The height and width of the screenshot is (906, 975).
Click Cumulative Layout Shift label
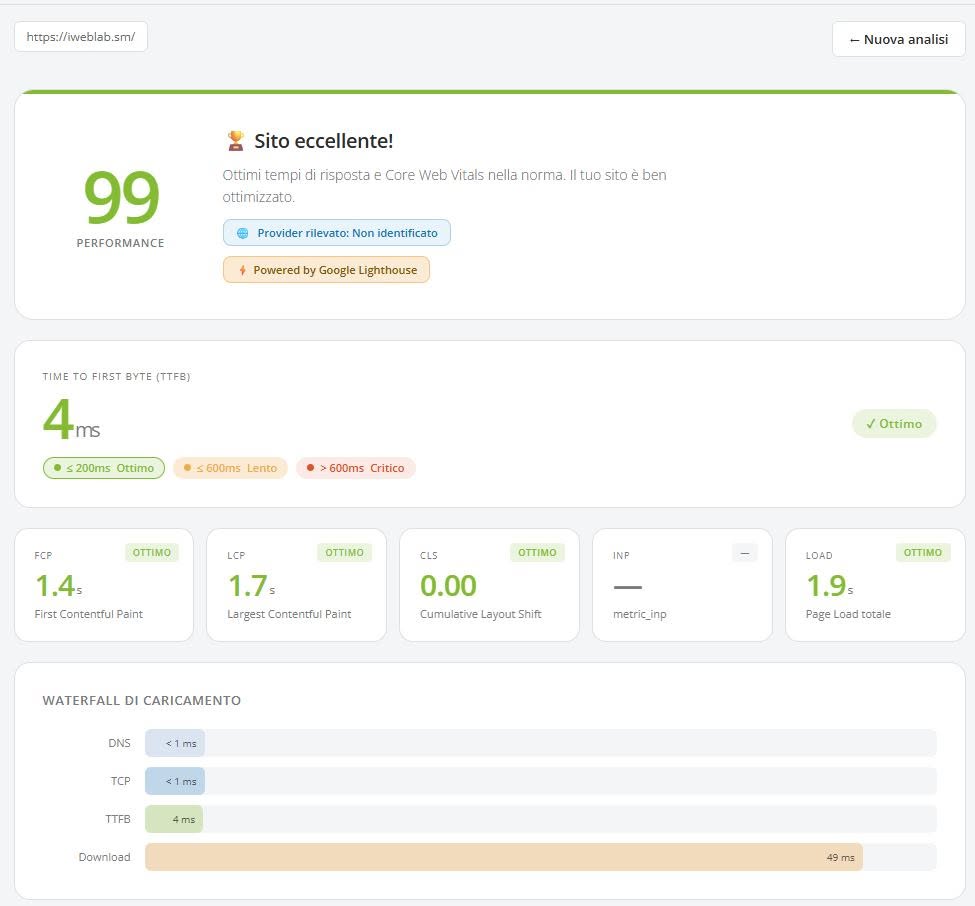pos(481,614)
